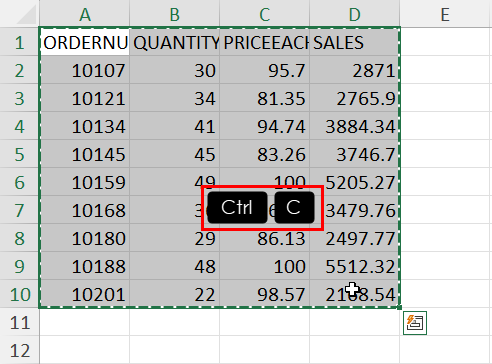
Task: Select column D header
Action: 355,13
